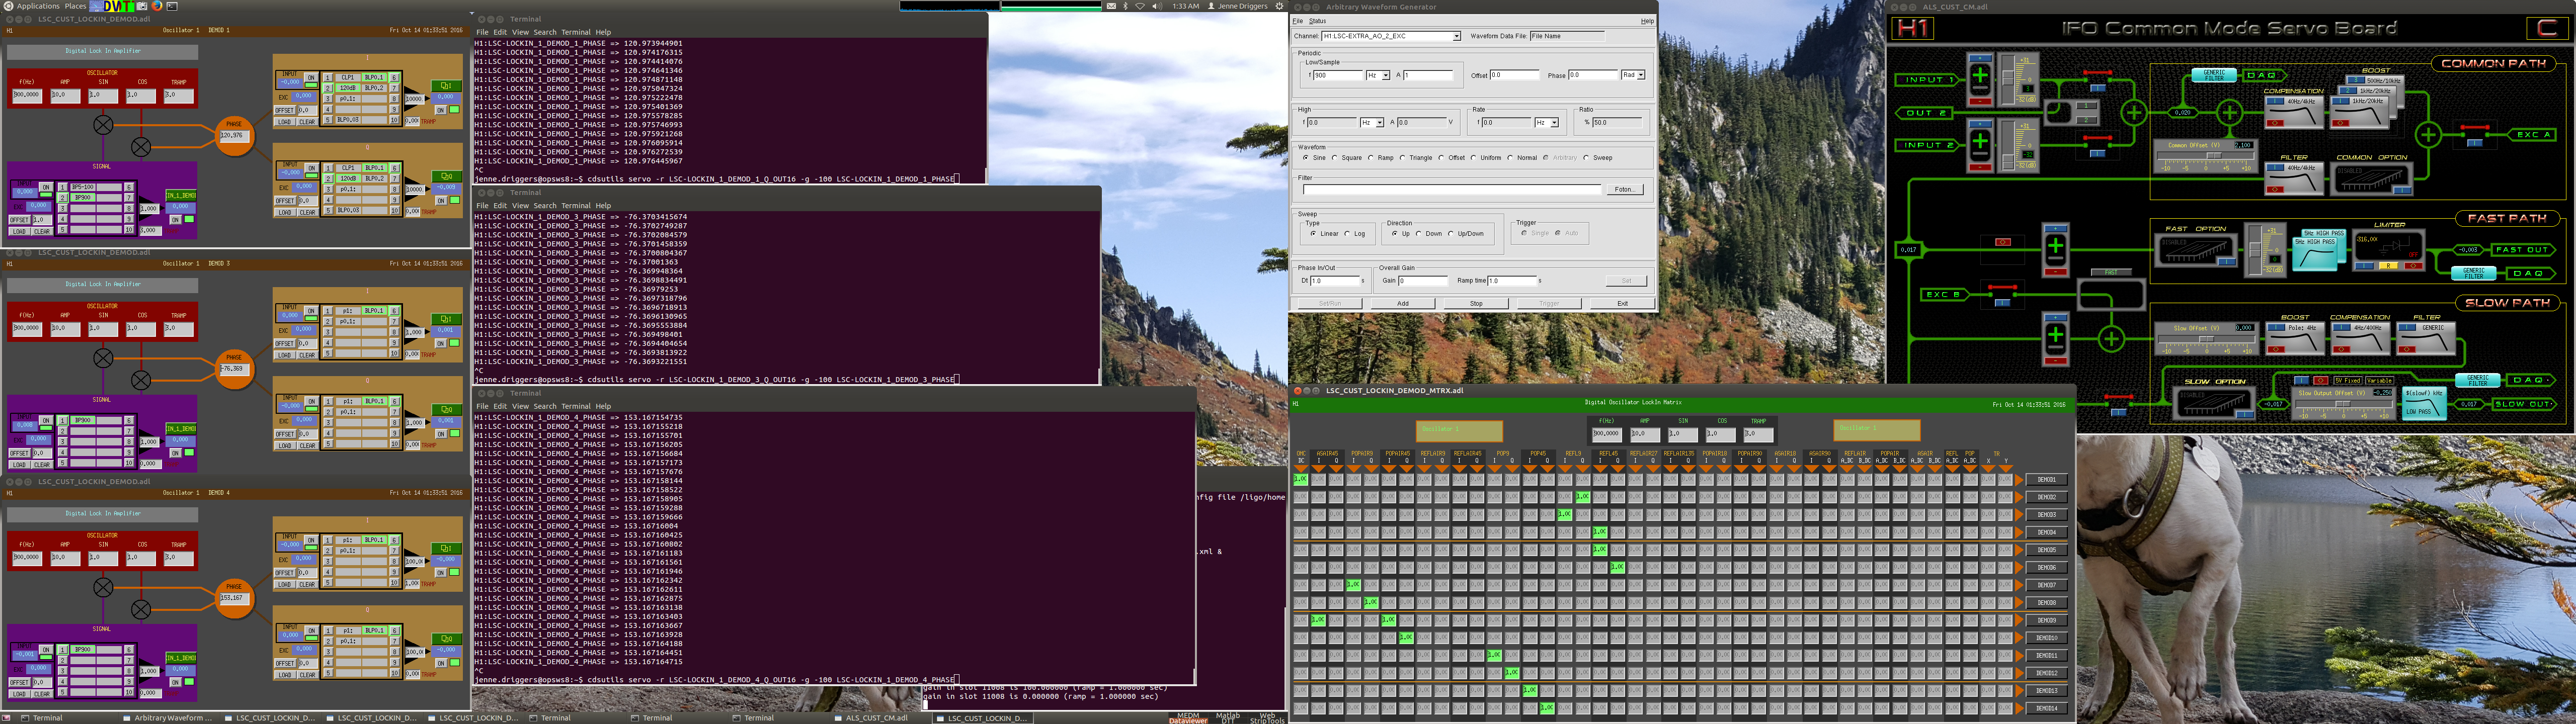2576x724 pixels.
Task: Select the Sweep waveform radio button
Action: point(1586,158)
